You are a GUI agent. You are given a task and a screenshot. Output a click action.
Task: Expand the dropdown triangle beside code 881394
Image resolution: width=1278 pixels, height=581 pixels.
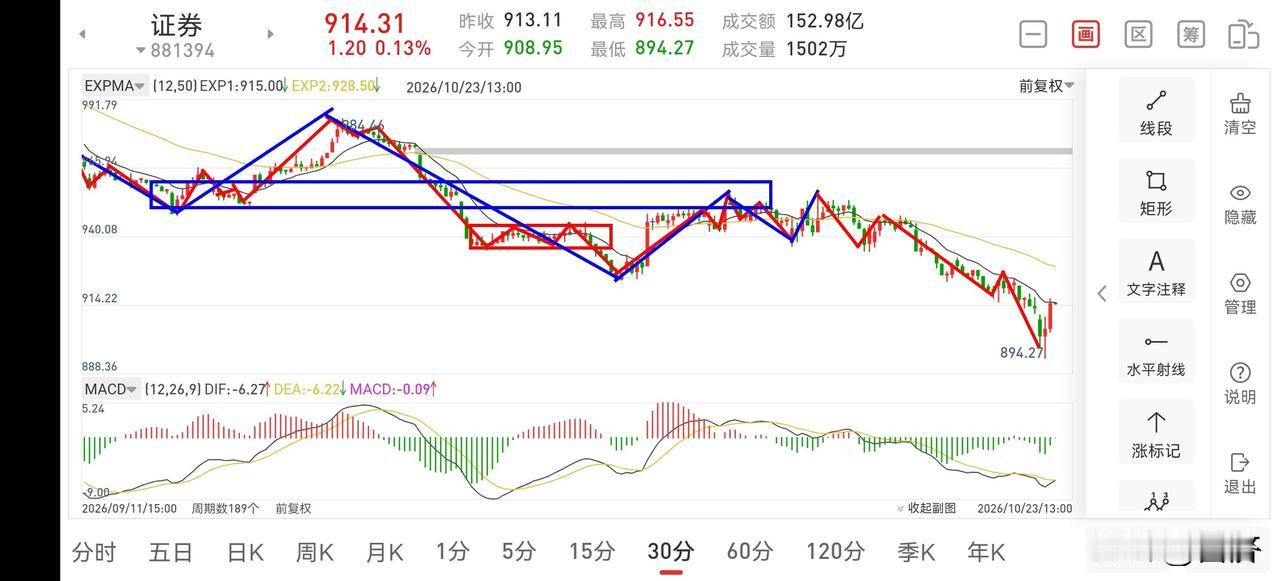(x=141, y=50)
